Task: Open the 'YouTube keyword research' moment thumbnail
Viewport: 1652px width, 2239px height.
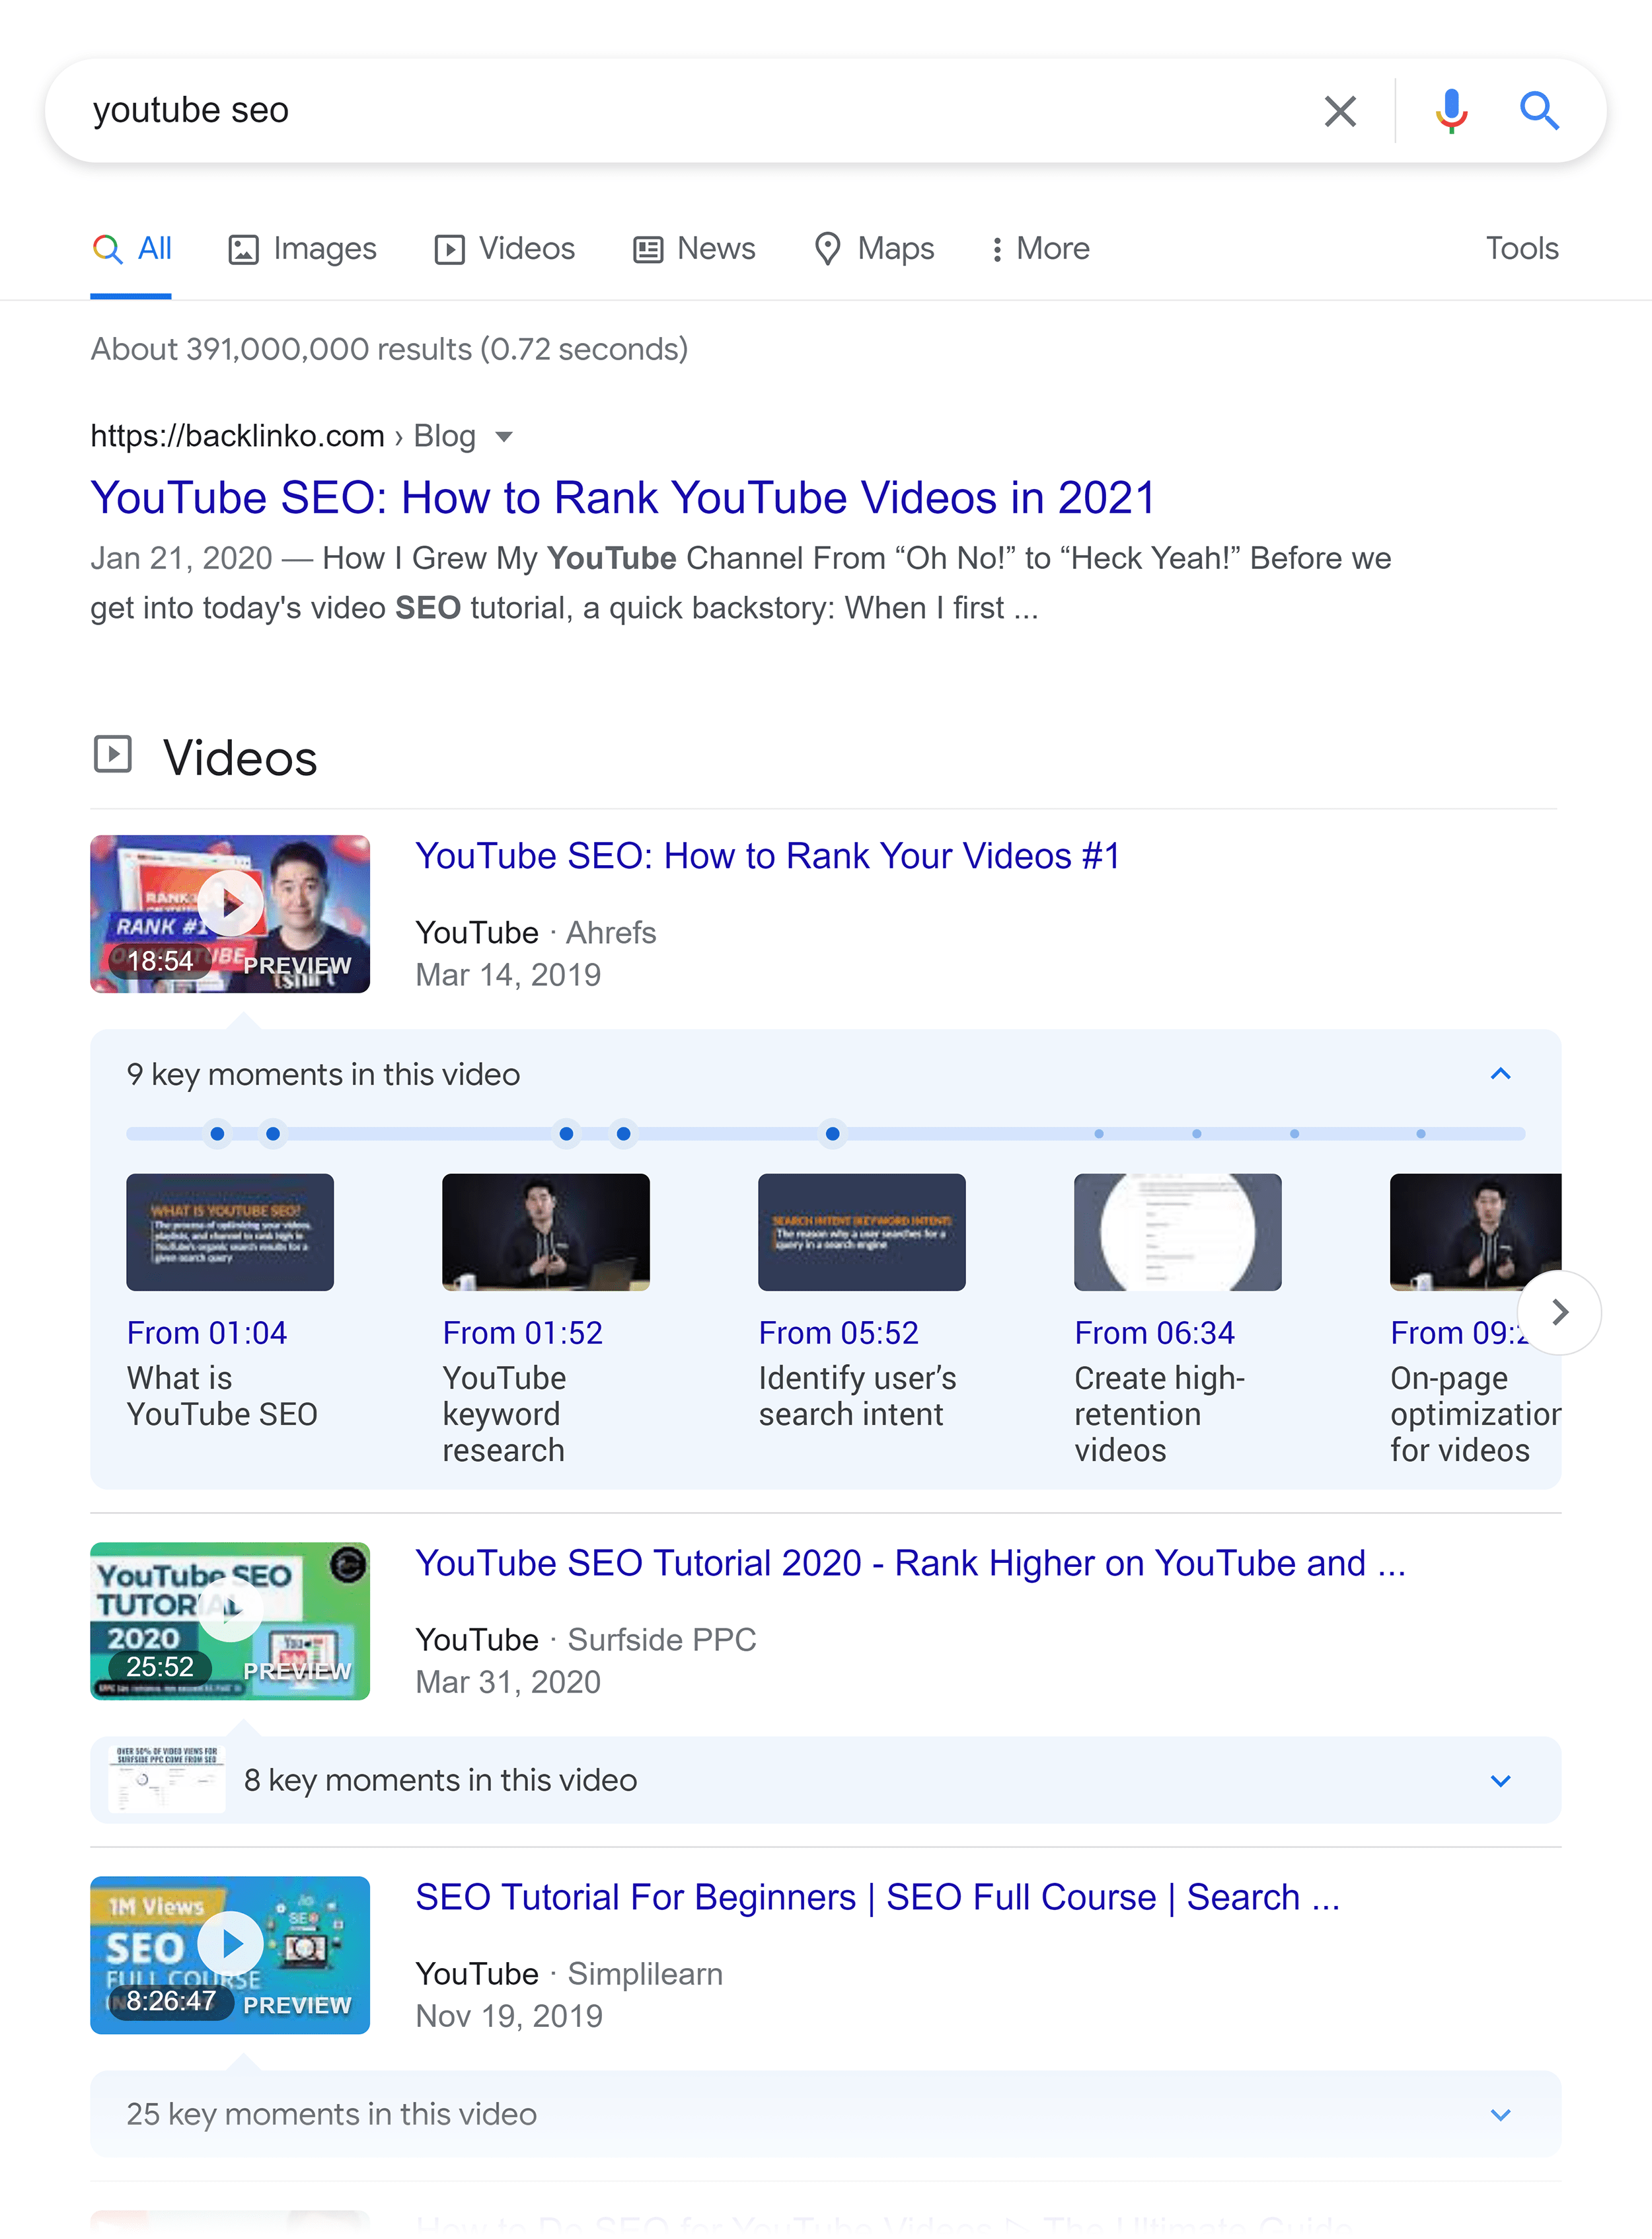Action: (x=546, y=1232)
